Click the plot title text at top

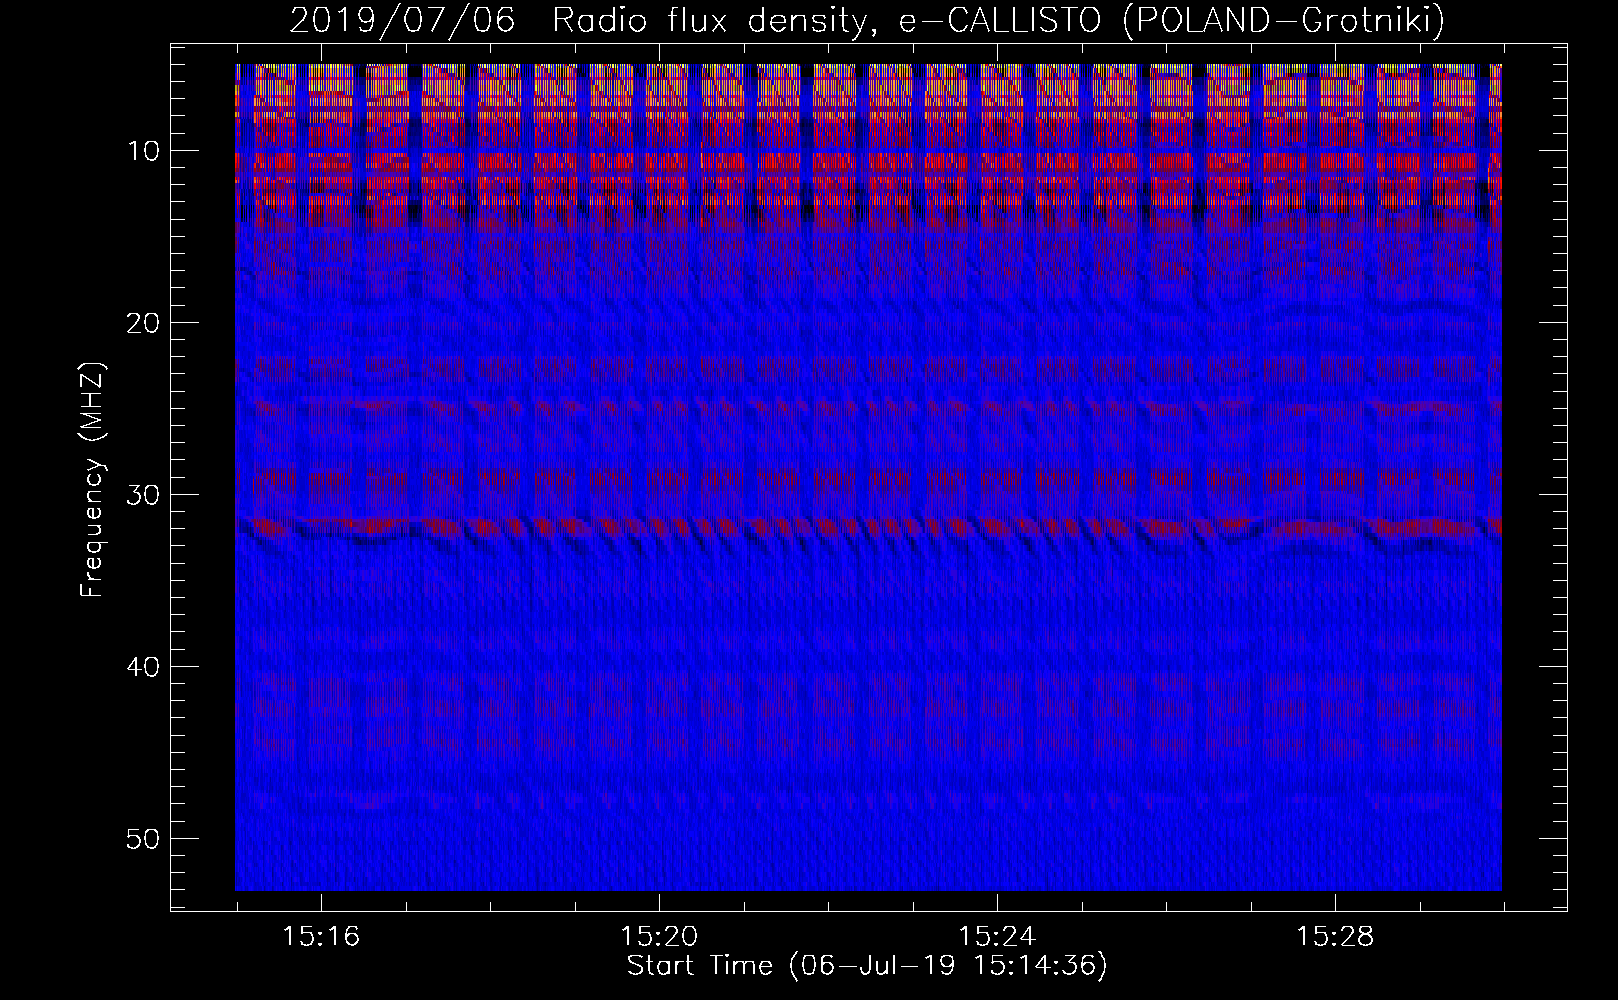click(x=866, y=20)
